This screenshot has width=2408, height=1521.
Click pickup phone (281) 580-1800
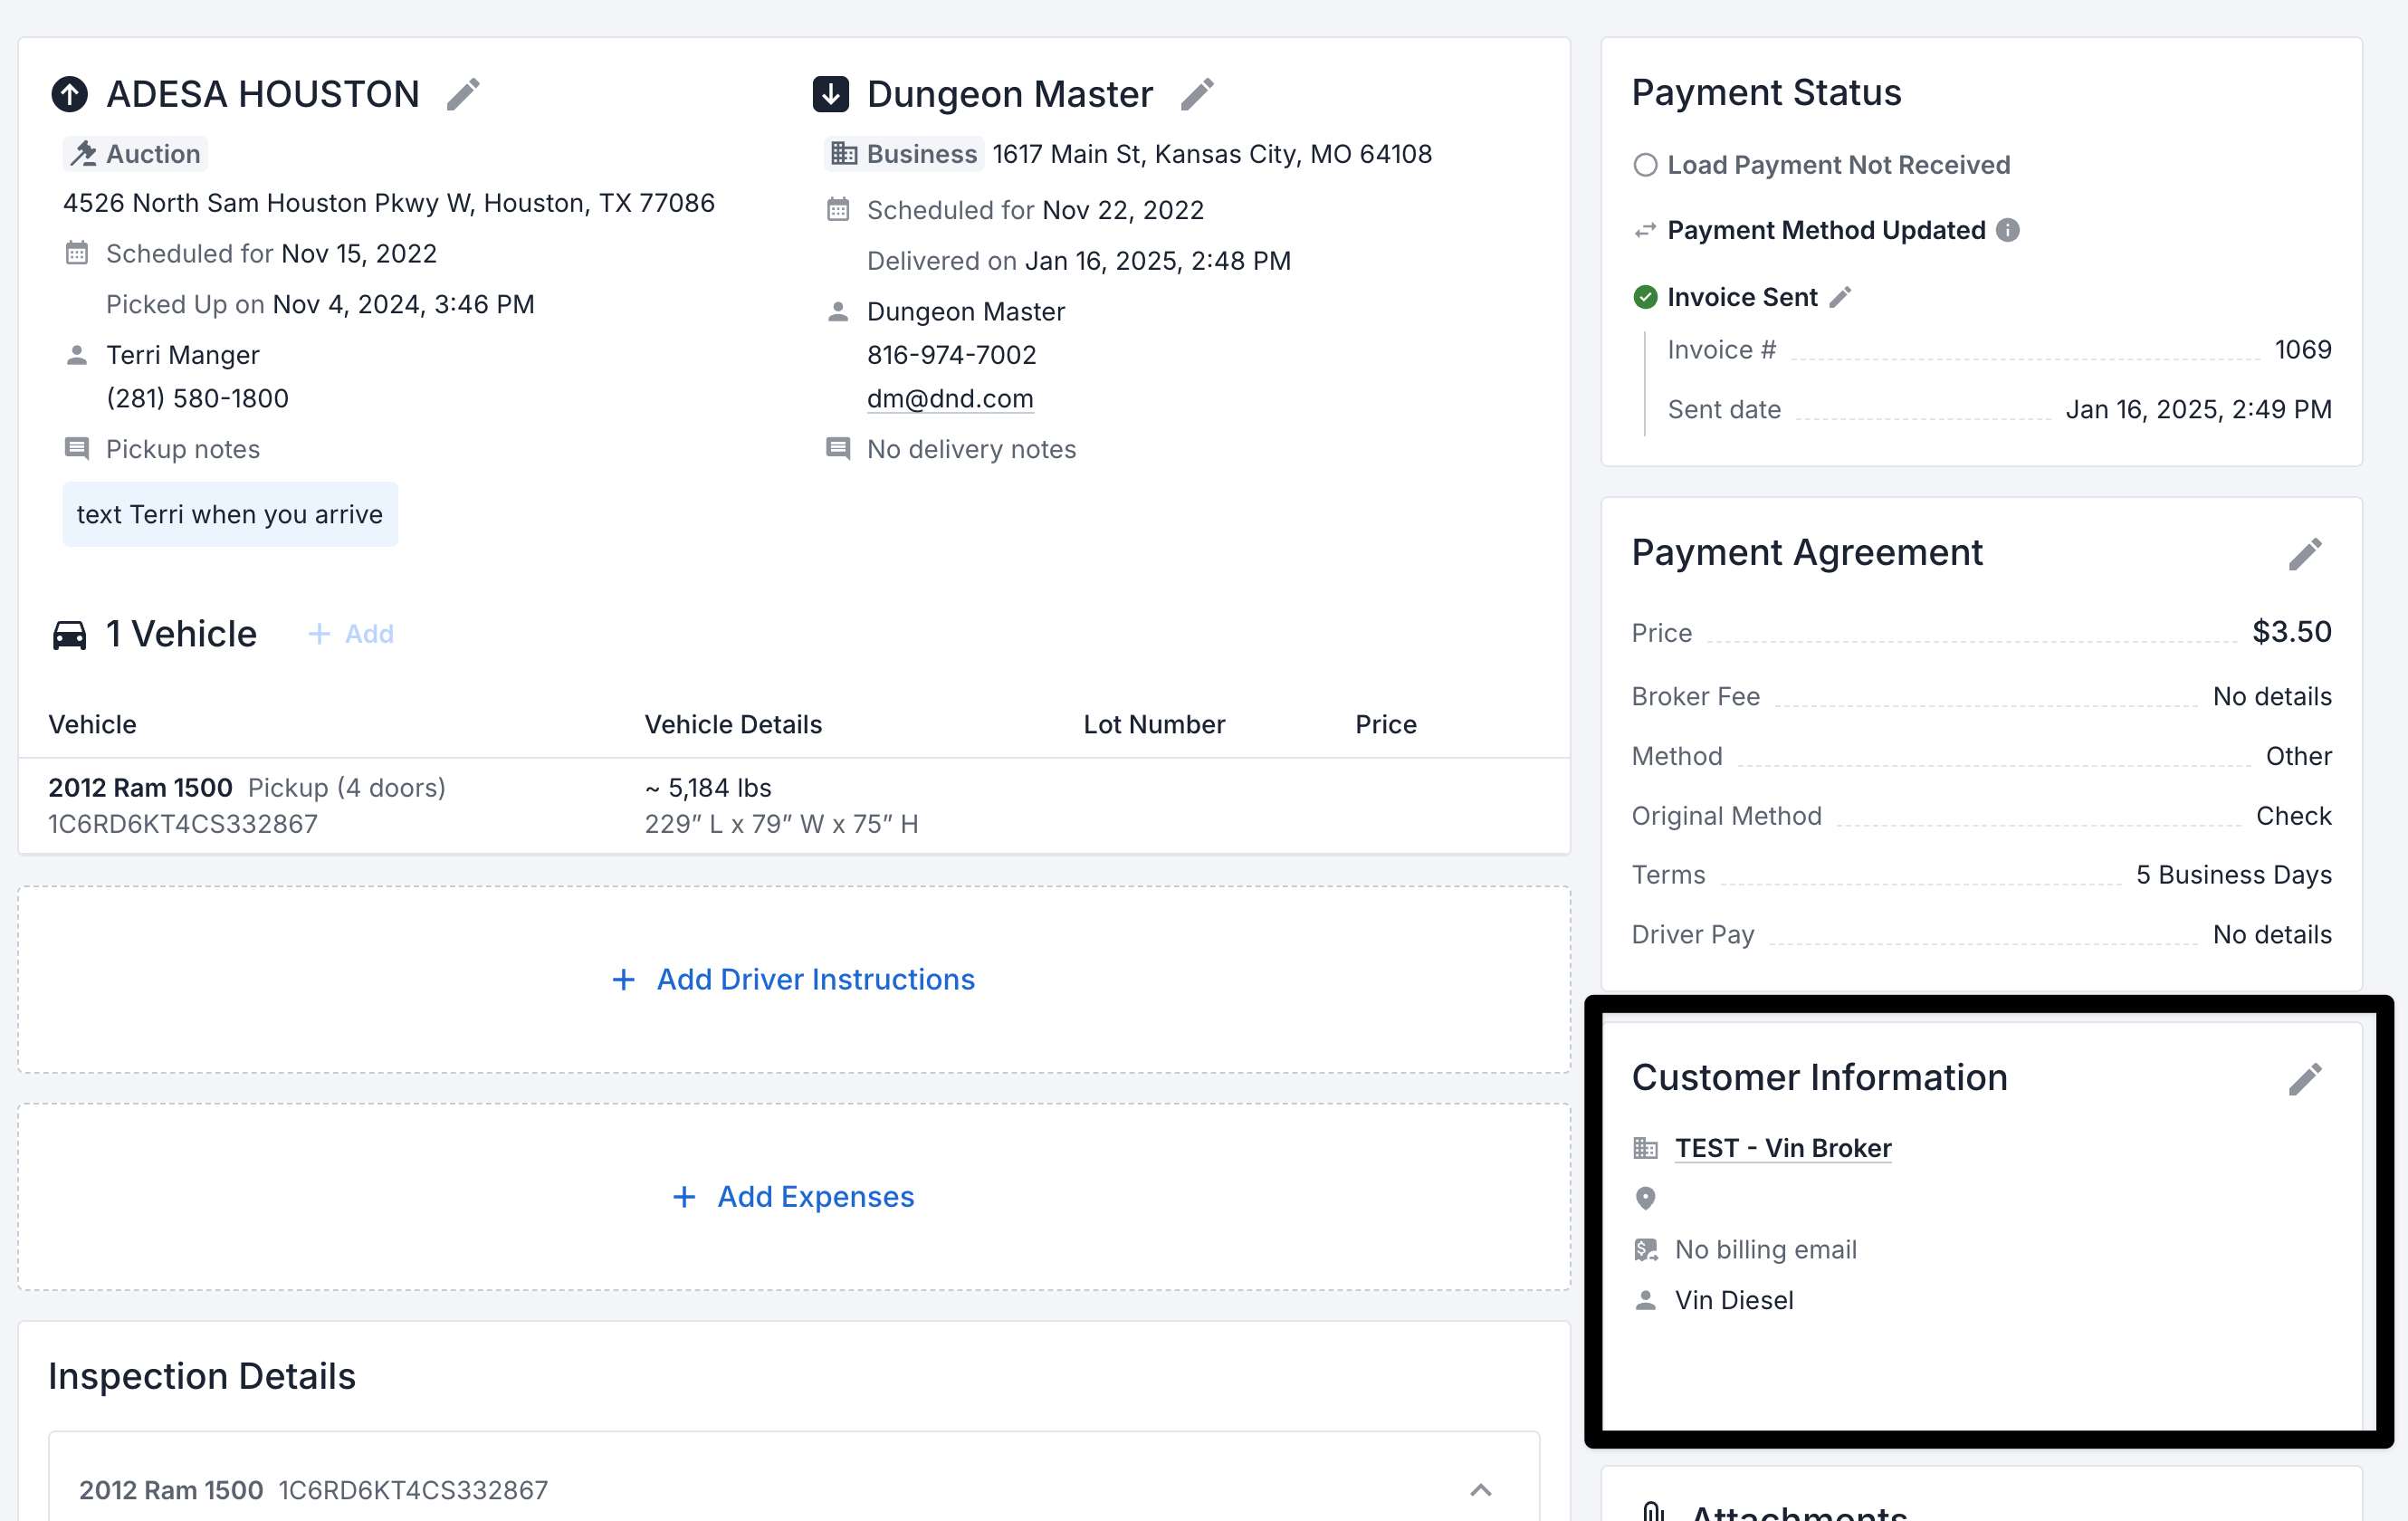pyautogui.click(x=198, y=398)
